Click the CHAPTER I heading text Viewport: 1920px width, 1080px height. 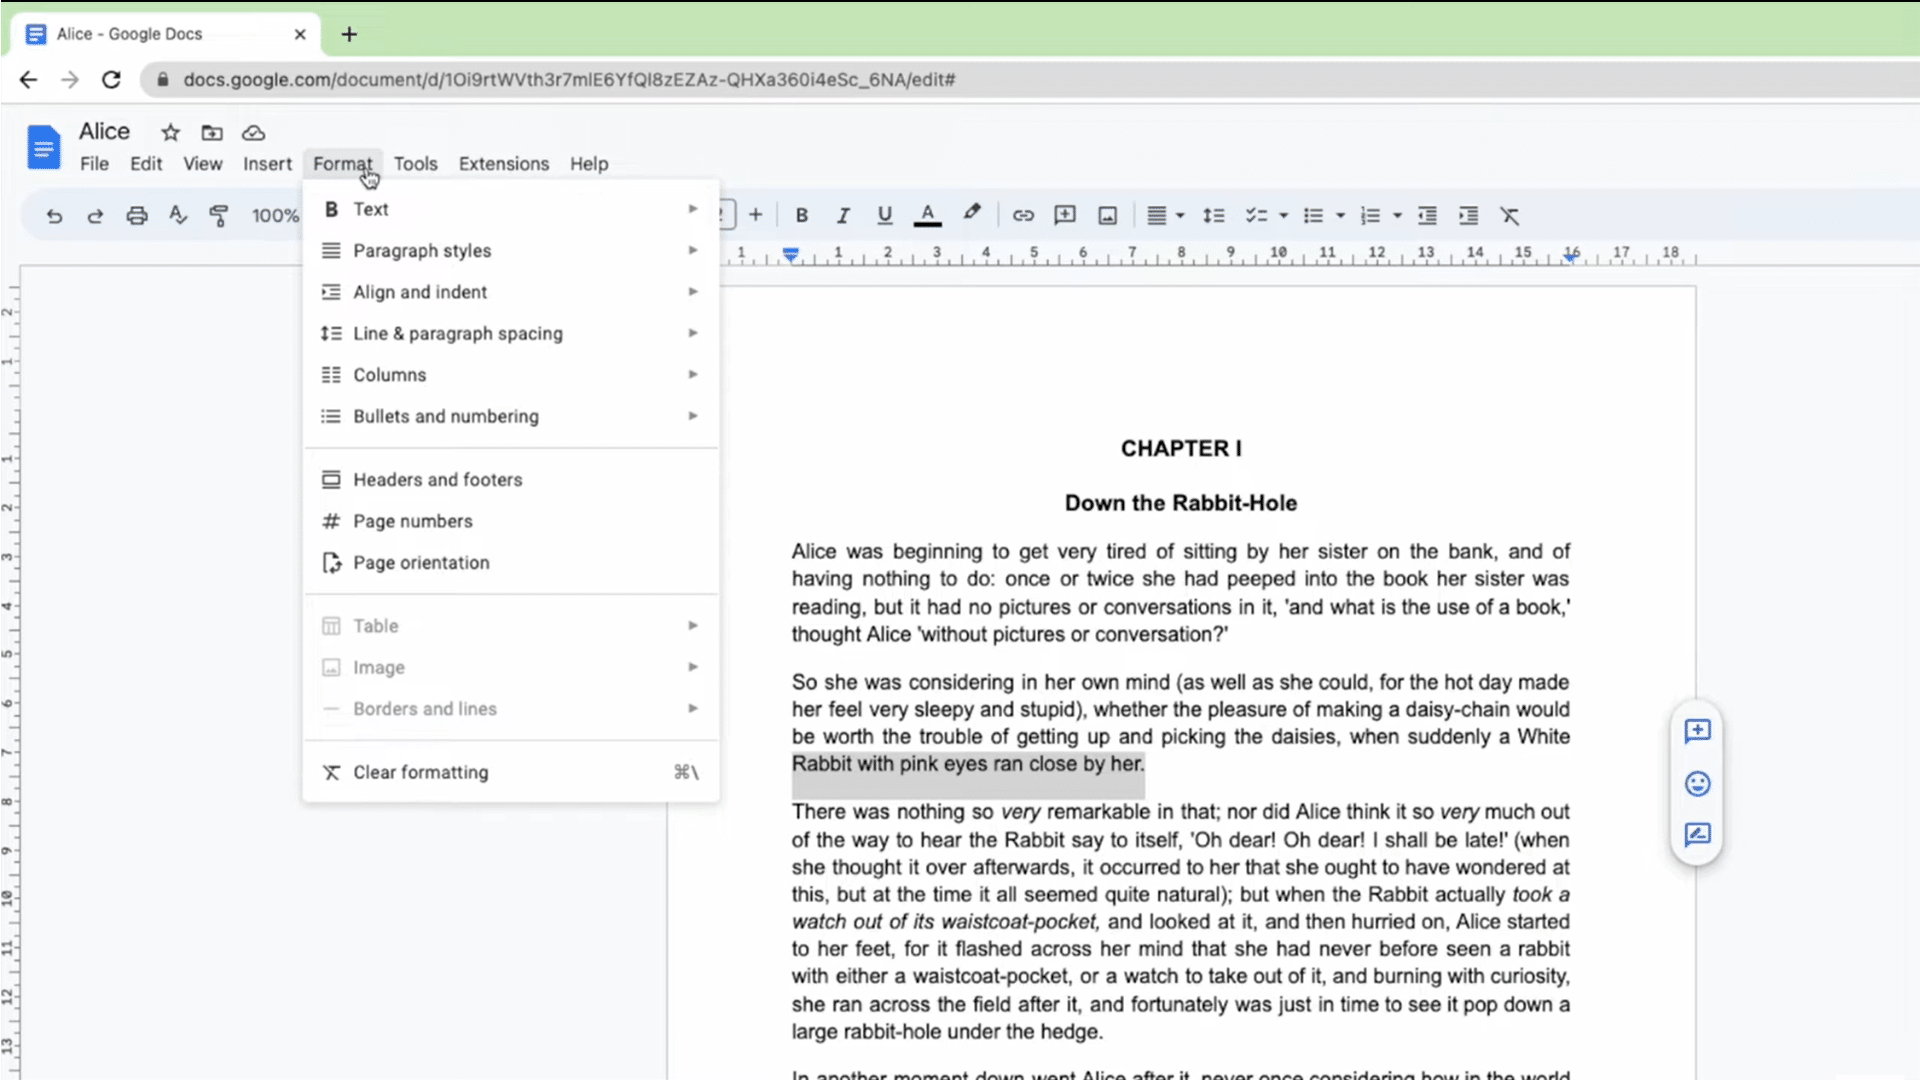pyautogui.click(x=1181, y=448)
